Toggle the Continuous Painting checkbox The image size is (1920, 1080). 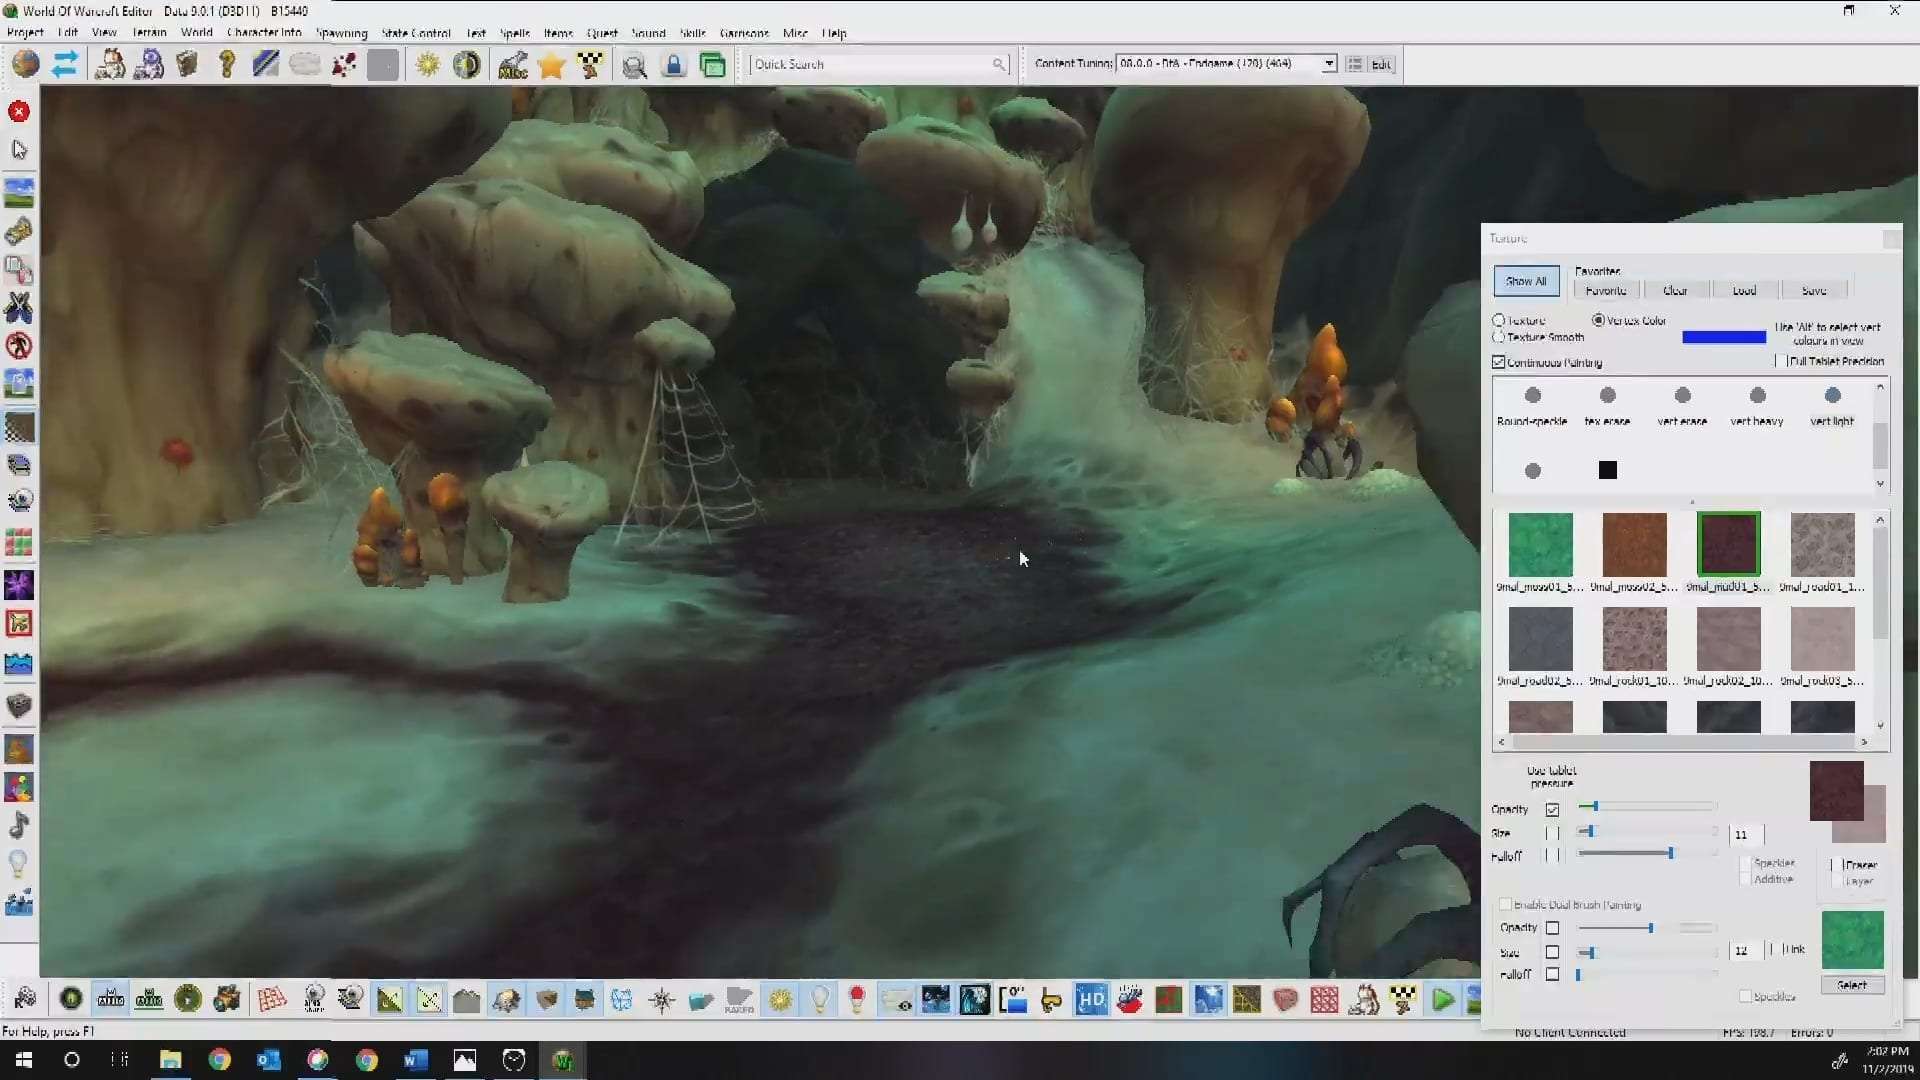1499,362
